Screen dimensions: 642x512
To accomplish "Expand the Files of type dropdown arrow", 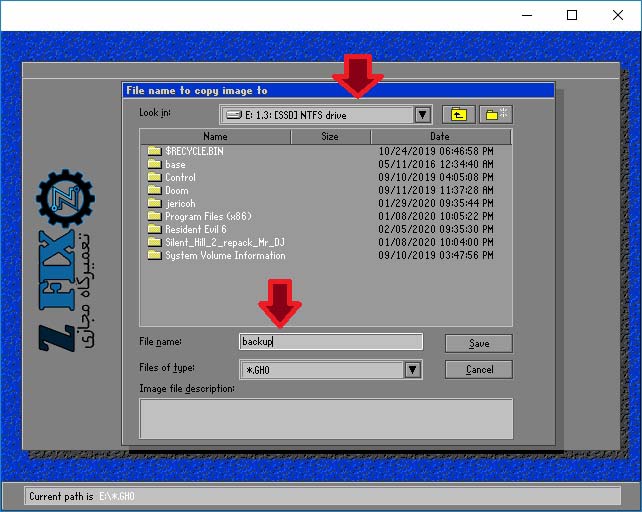I will point(412,370).
